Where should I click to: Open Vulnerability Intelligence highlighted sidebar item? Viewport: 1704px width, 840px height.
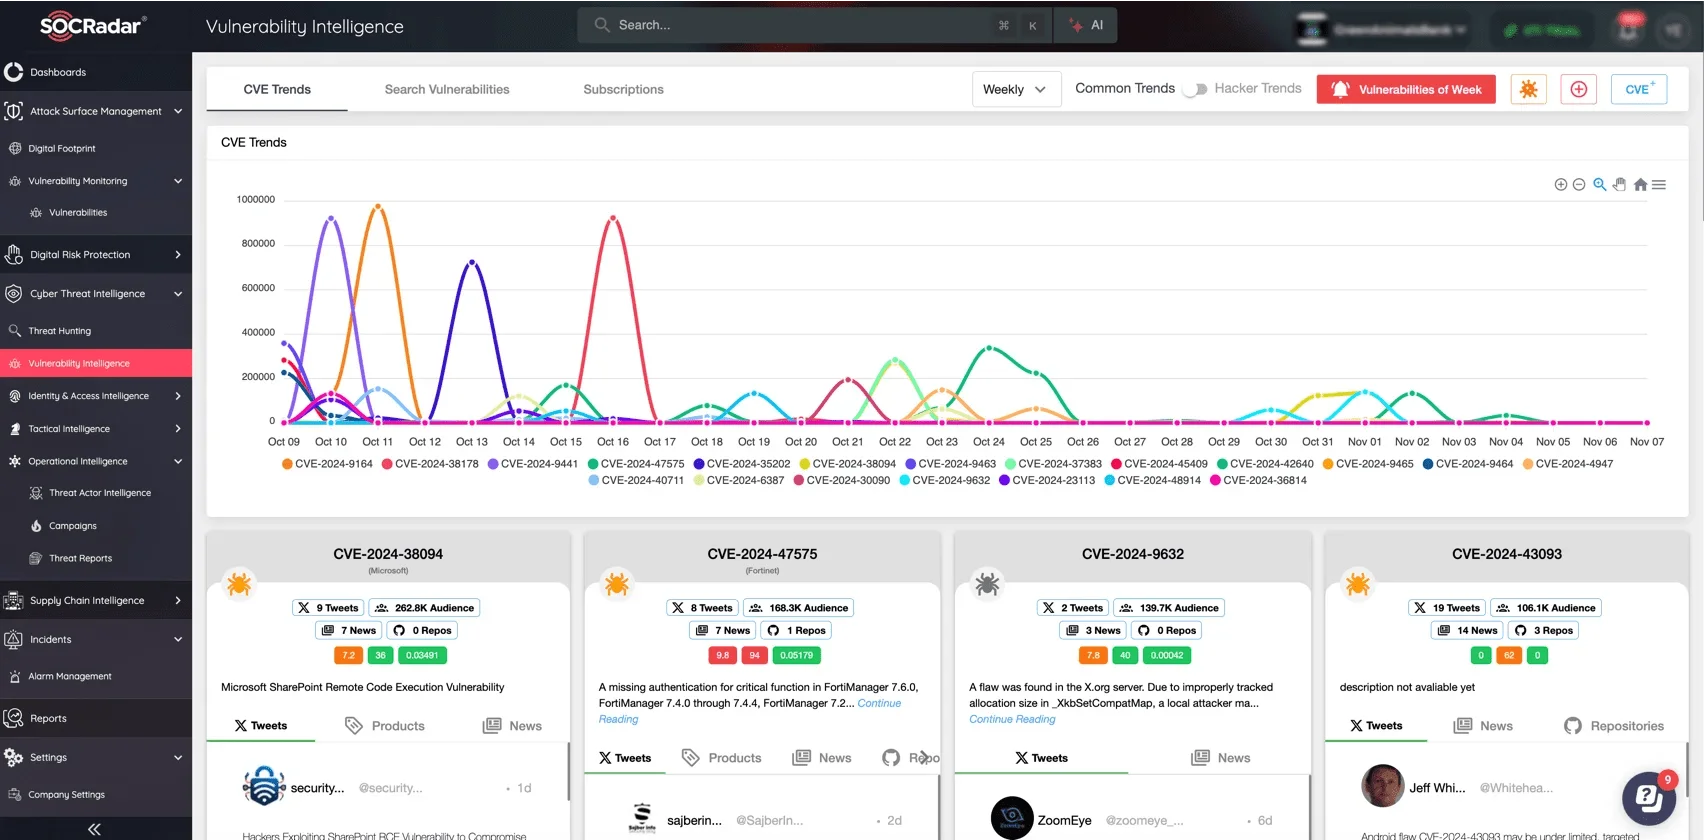pyautogui.click(x=96, y=363)
